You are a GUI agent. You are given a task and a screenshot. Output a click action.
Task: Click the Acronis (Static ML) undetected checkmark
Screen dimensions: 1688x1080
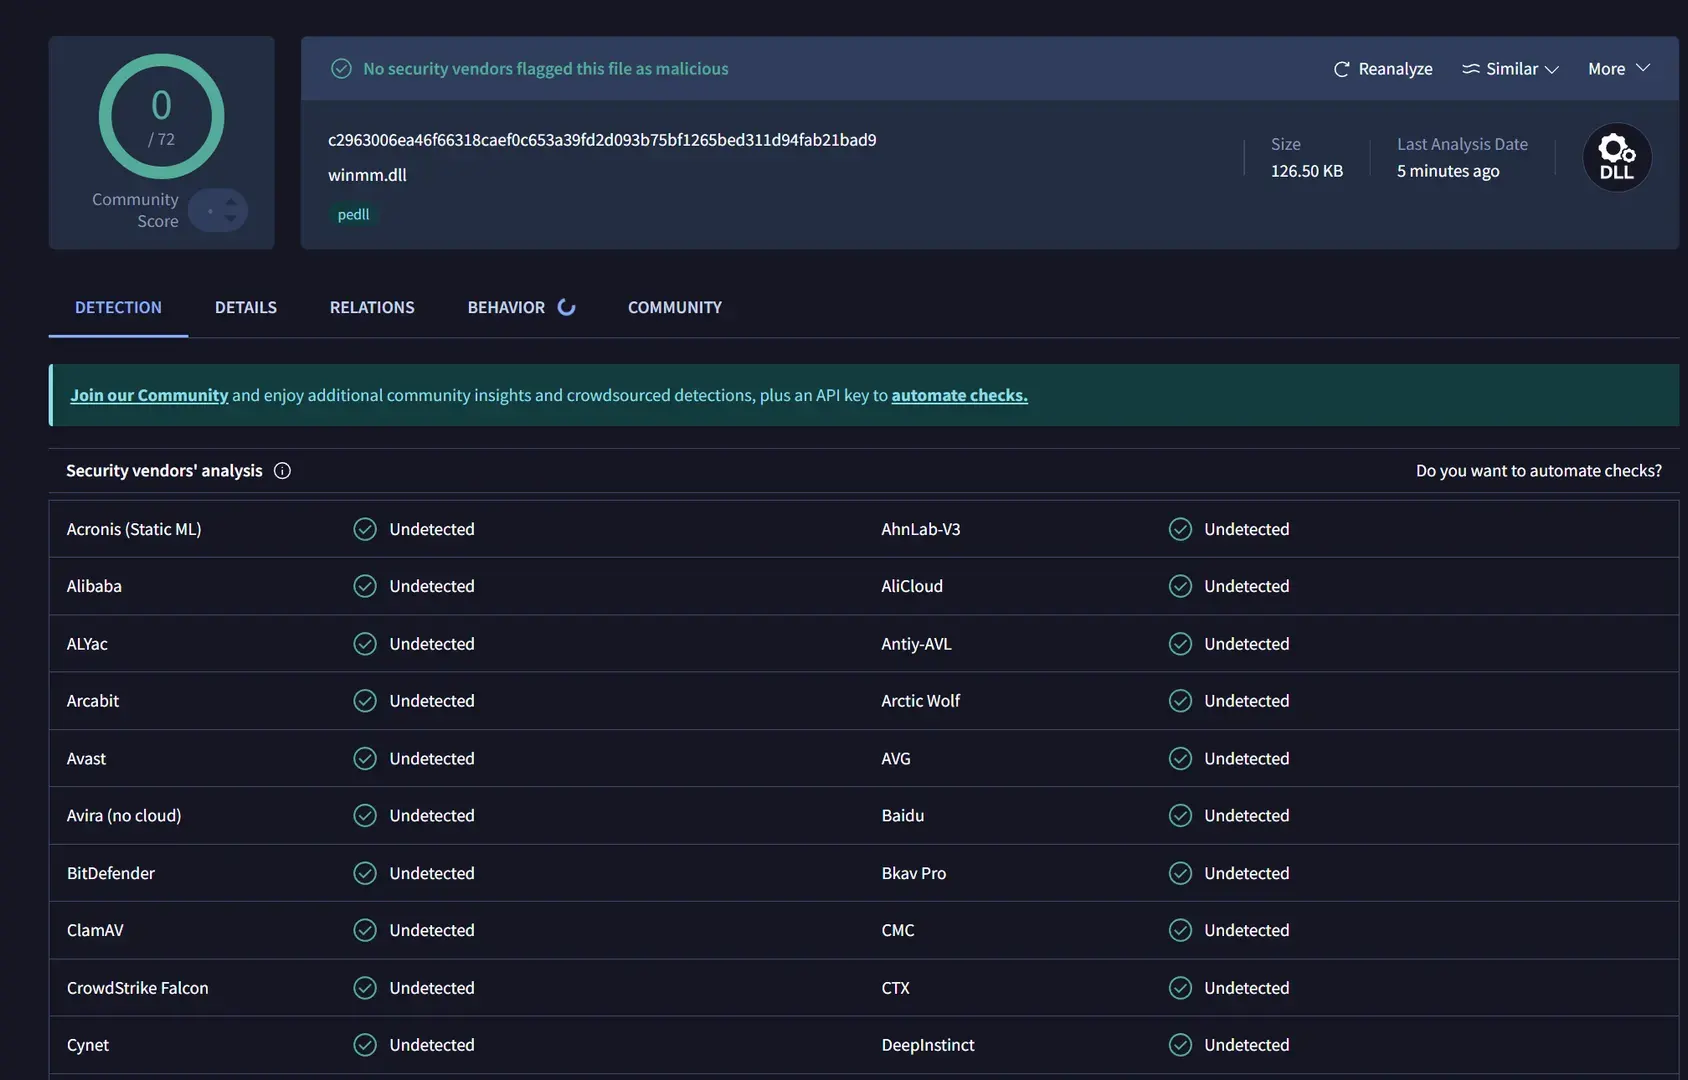(x=365, y=529)
